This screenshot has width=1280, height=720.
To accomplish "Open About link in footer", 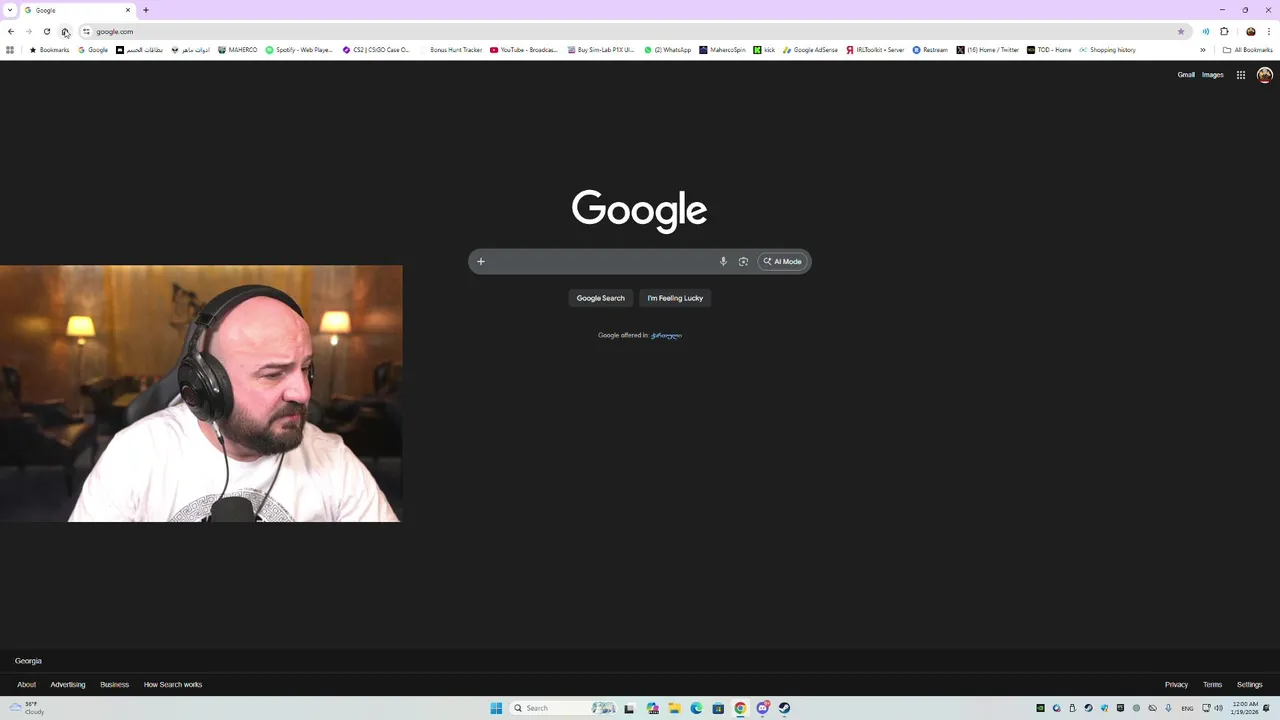I will [x=26, y=685].
